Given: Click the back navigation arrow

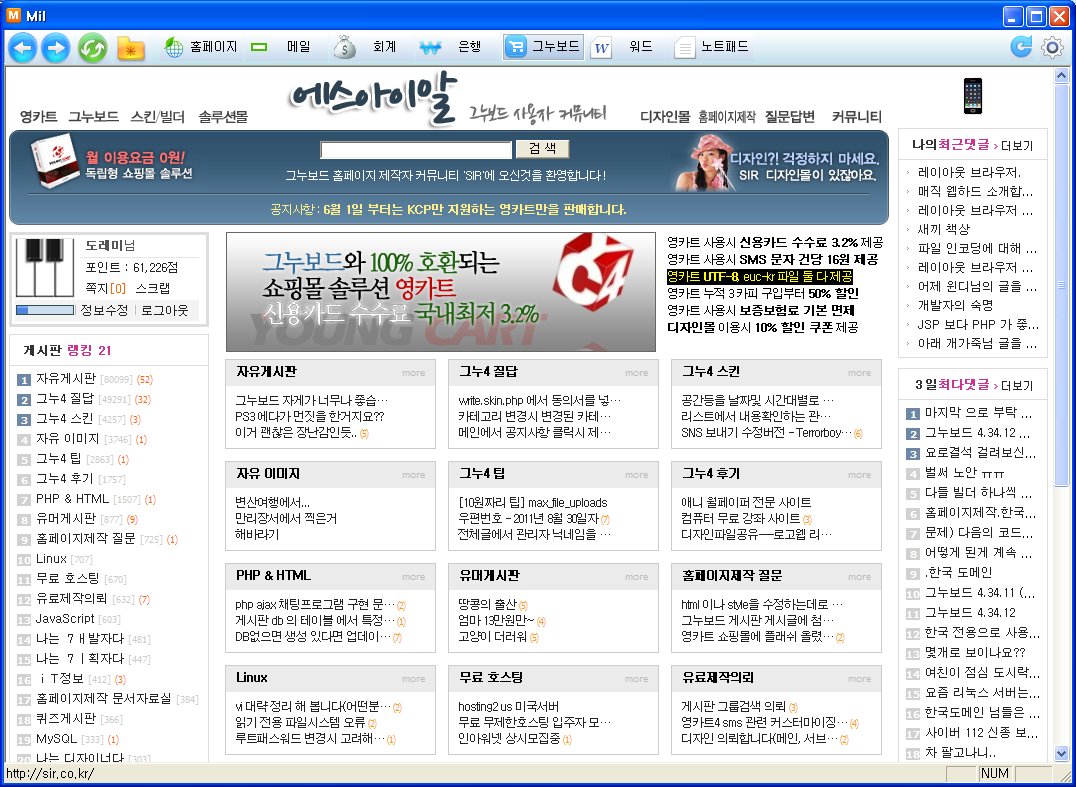Looking at the screenshot, I should click(x=23, y=47).
